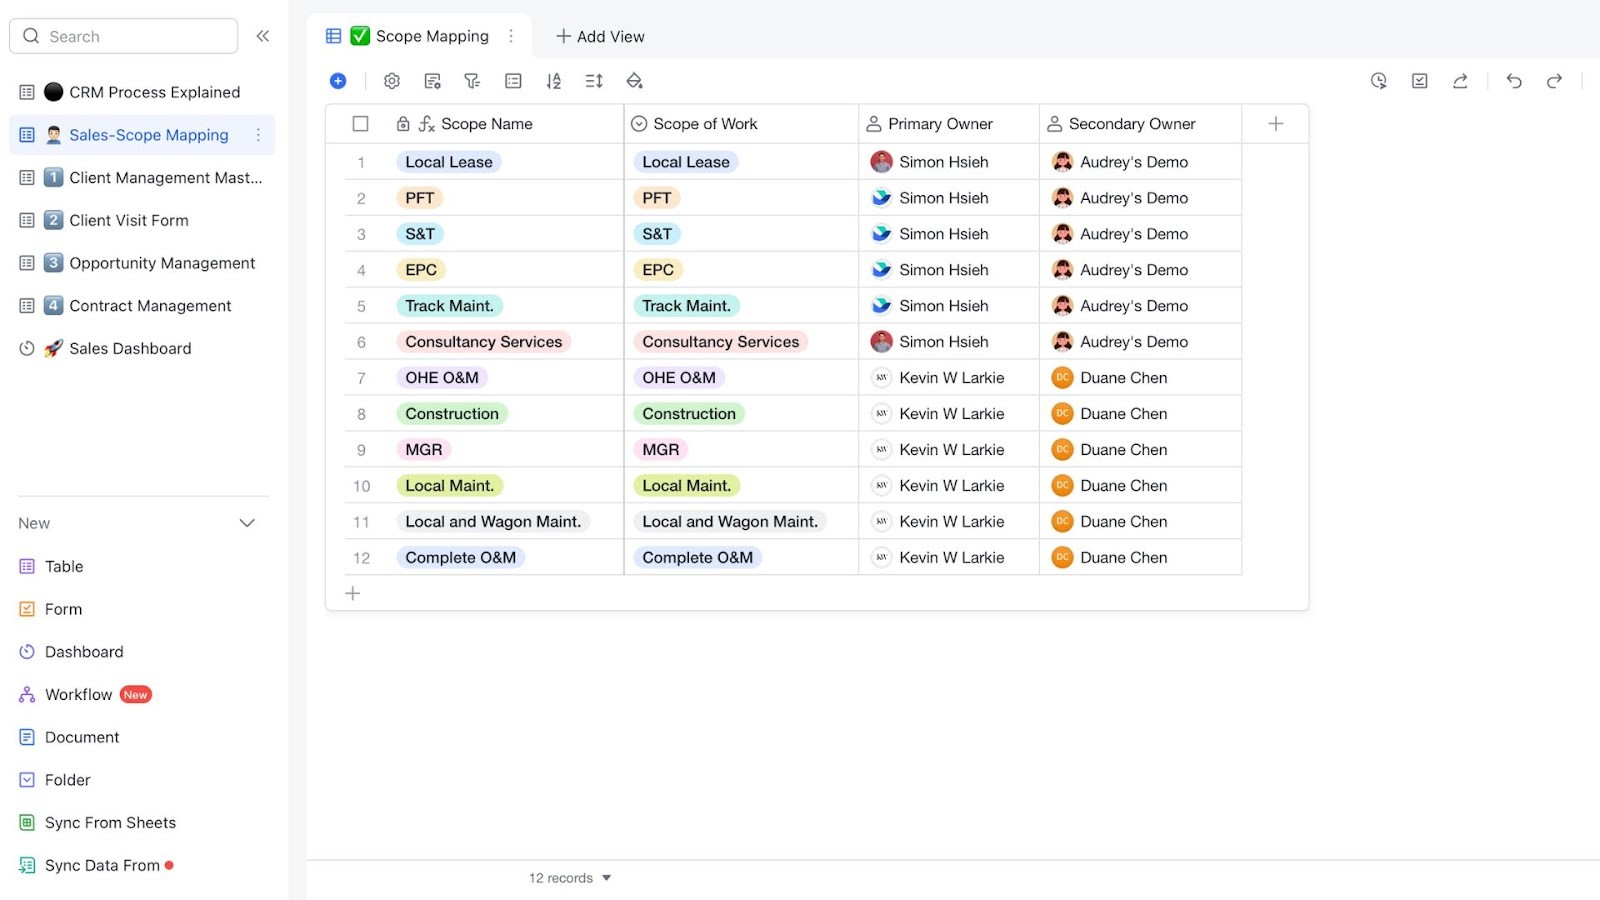The height and width of the screenshot is (900, 1600).
Task: Click the fill color bucket icon
Action: coord(634,81)
